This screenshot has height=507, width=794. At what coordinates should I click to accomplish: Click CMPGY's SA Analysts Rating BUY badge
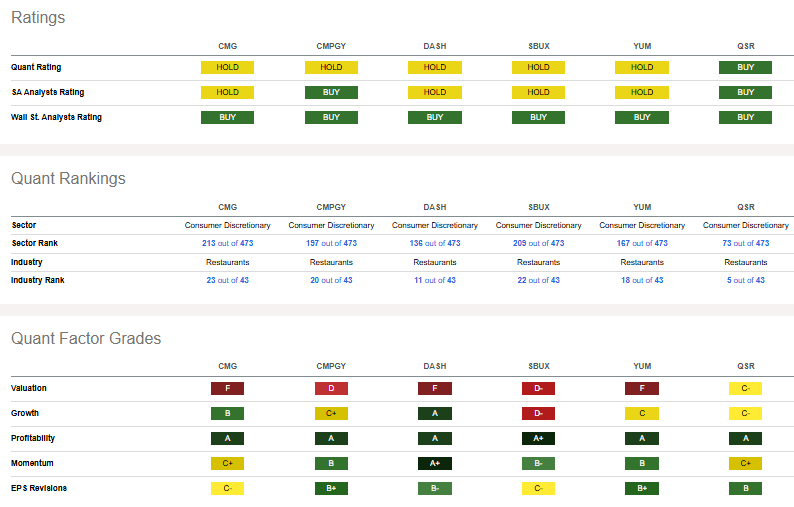click(x=331, y=92)
